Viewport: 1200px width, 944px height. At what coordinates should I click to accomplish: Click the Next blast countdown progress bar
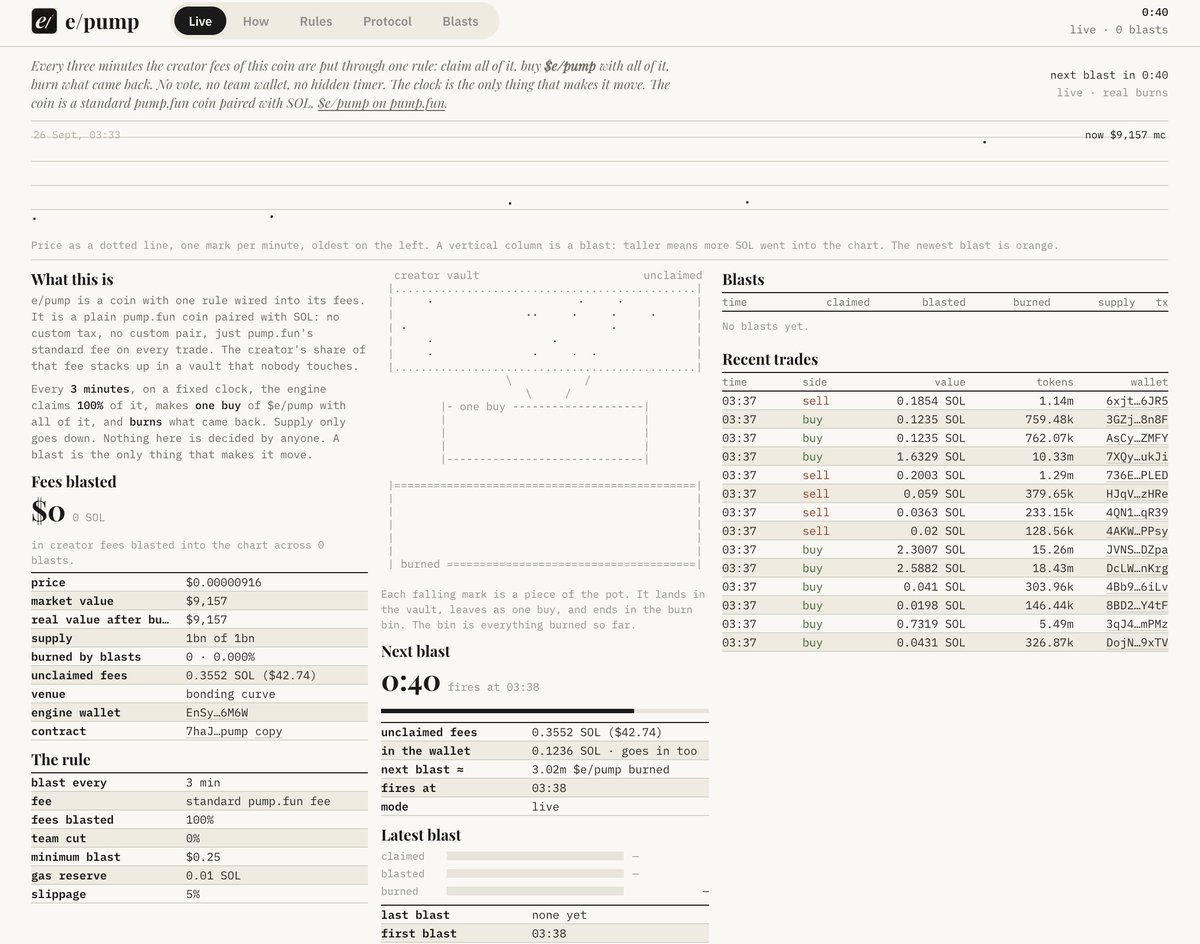[545, 710]
